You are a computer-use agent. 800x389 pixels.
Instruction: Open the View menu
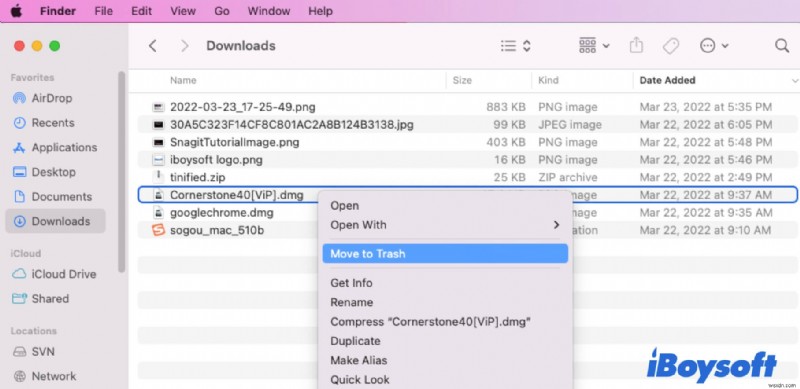[183, 11]
